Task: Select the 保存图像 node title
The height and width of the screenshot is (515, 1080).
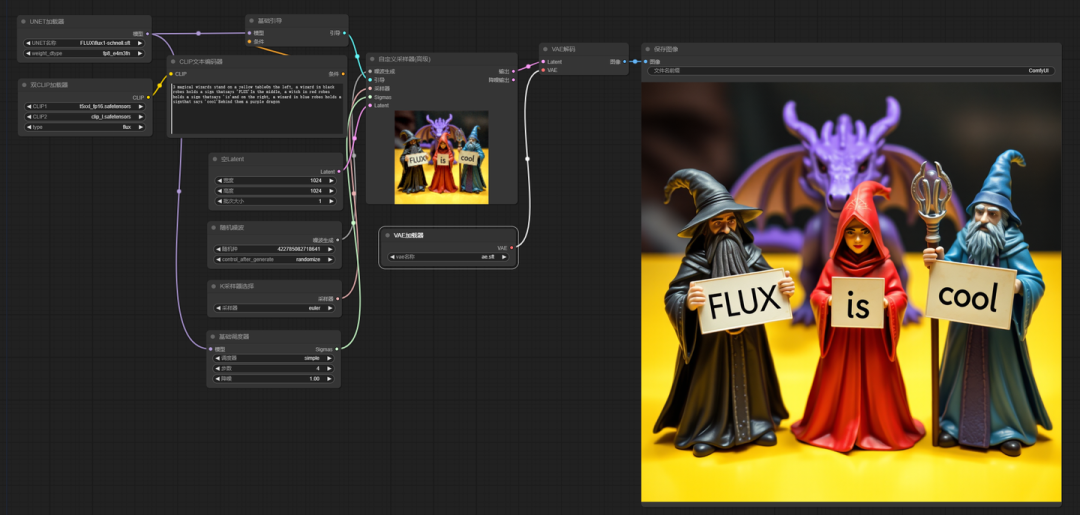Action: point(666,50)
